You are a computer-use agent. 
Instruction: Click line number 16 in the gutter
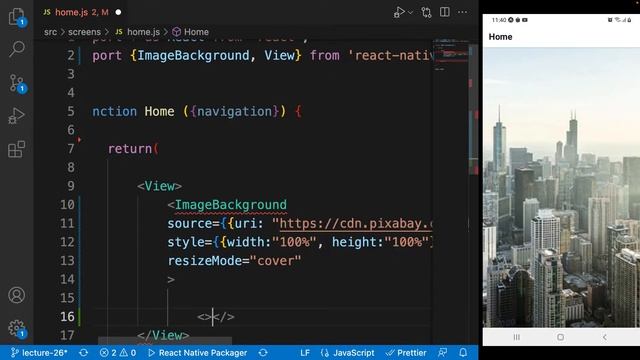[x=67, y=316]
